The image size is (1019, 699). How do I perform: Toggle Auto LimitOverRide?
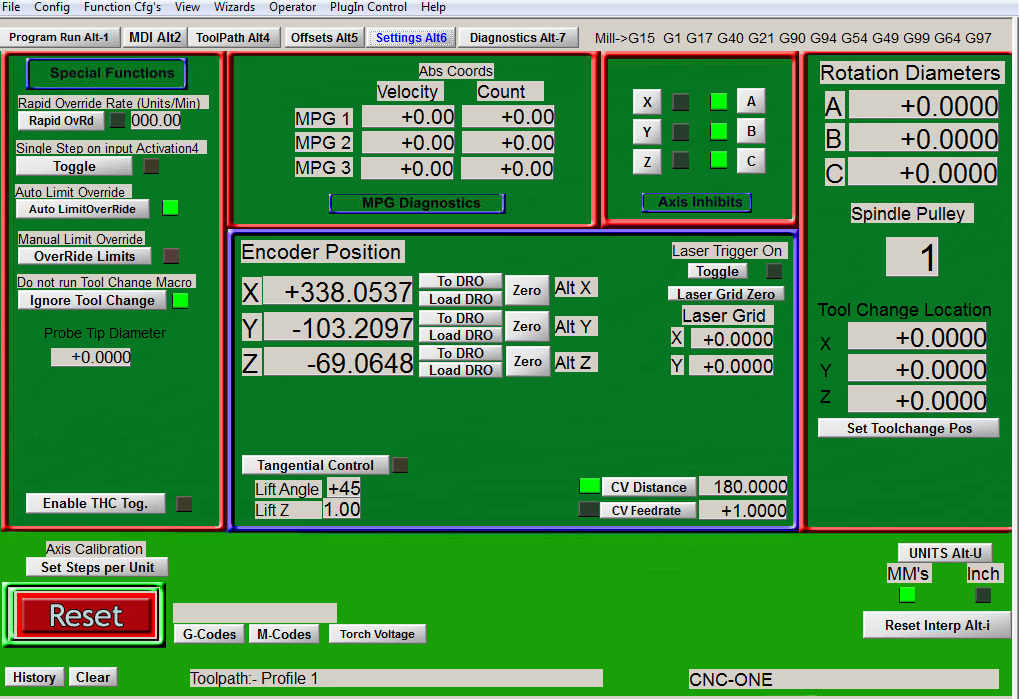[82, 209]
